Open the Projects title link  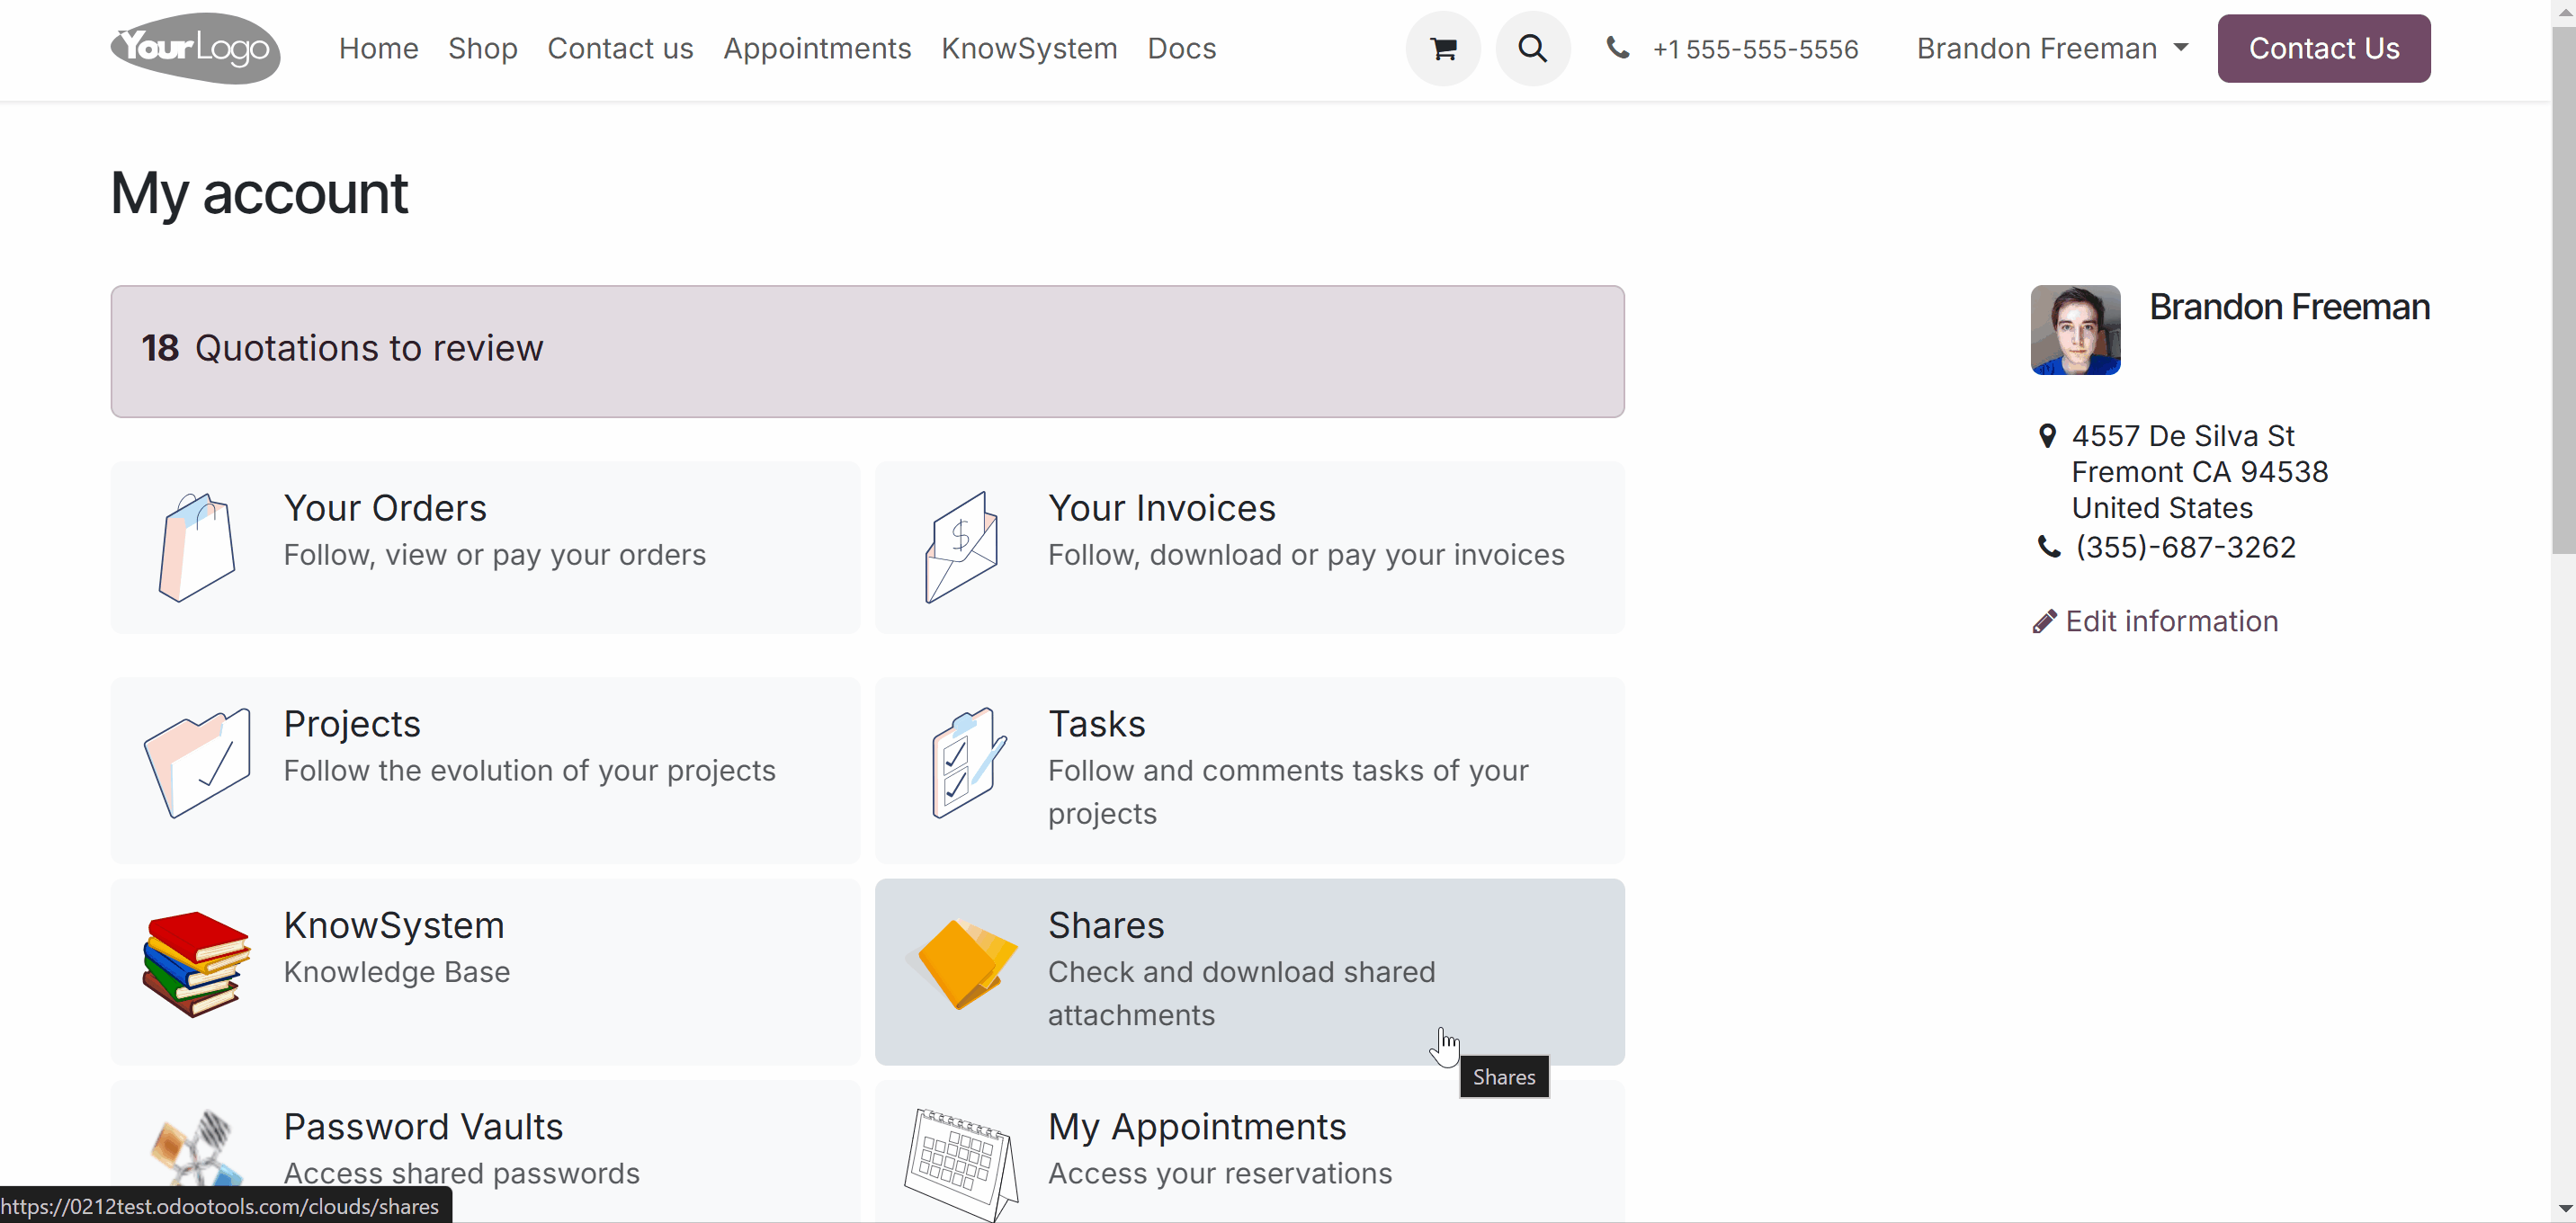[x=352, y=724]
